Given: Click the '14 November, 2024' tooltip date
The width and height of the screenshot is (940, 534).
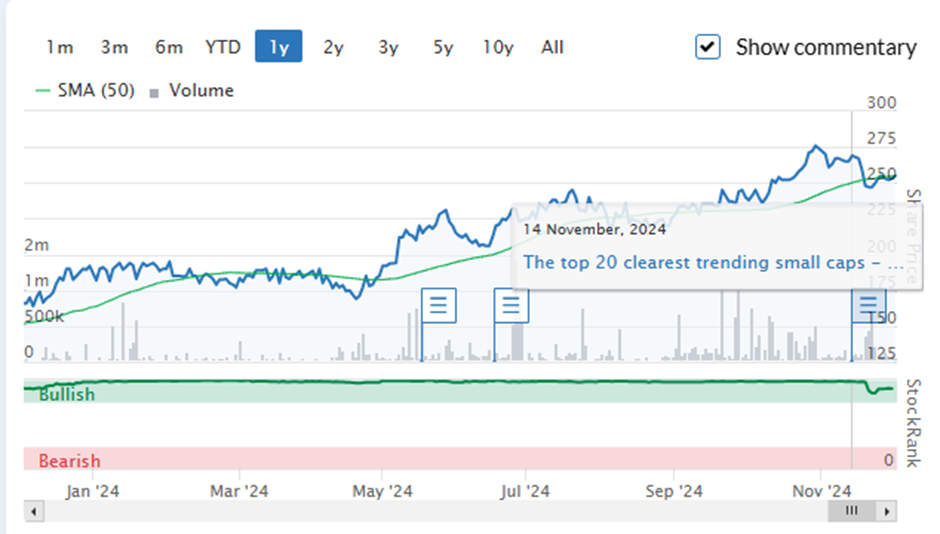Looking at the screenshot, I should (594, 229).
